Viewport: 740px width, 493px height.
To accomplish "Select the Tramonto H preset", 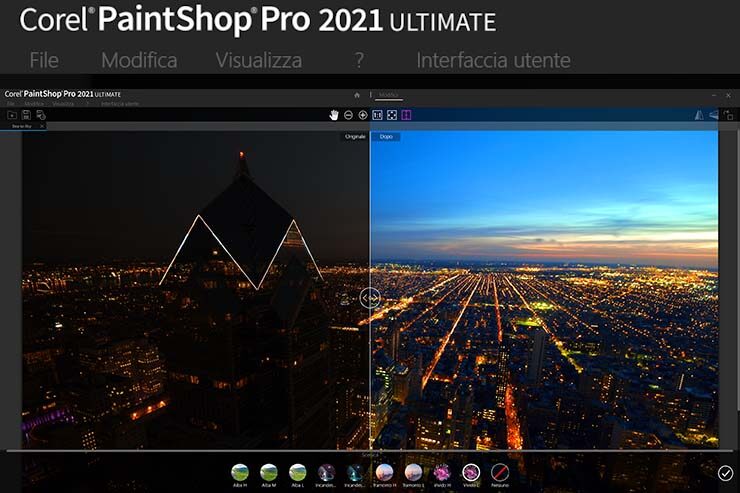I will coord(384,471).
